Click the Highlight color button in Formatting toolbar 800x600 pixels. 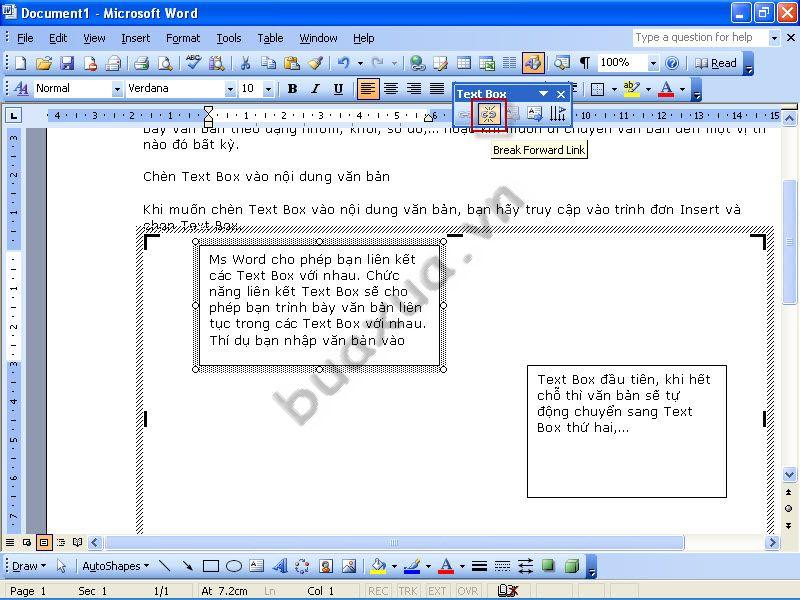[x=632, y=89]
